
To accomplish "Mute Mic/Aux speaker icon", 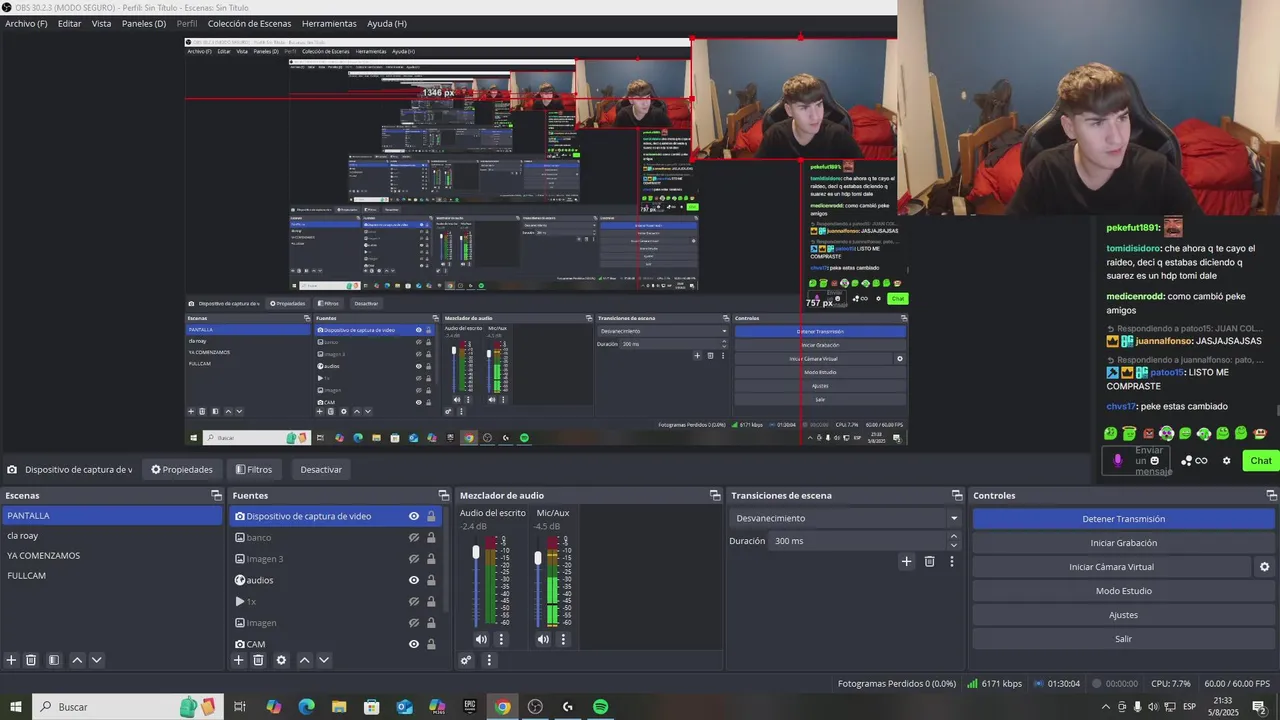I will 543,639.
